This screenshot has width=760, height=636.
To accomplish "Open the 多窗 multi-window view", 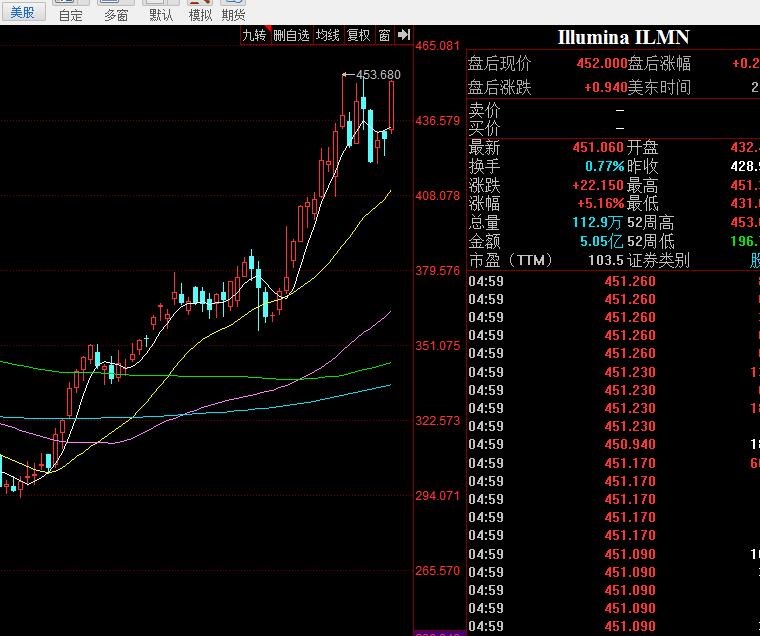I will tap(116, 12).
